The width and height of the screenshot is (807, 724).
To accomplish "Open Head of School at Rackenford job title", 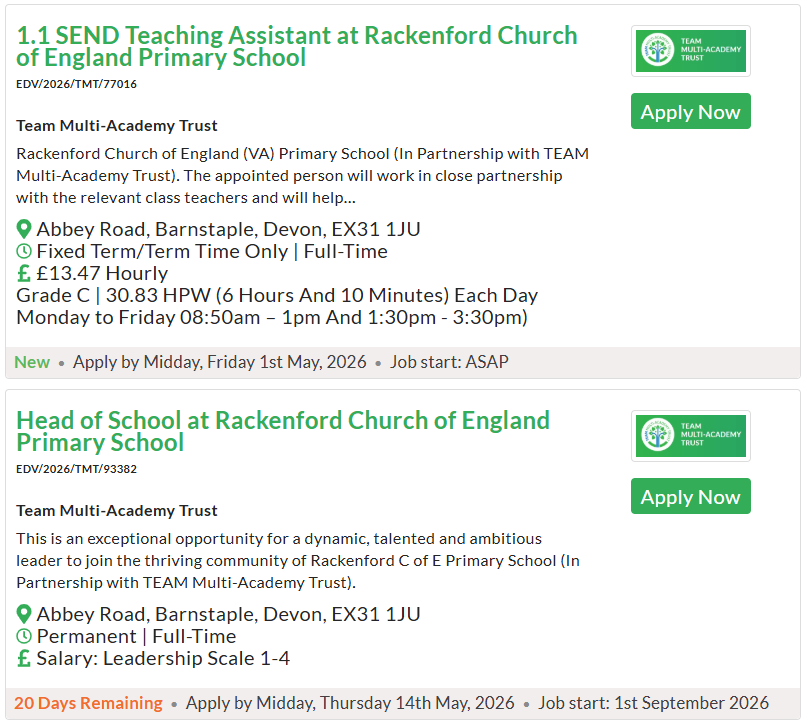I will [x=282, y=431].
